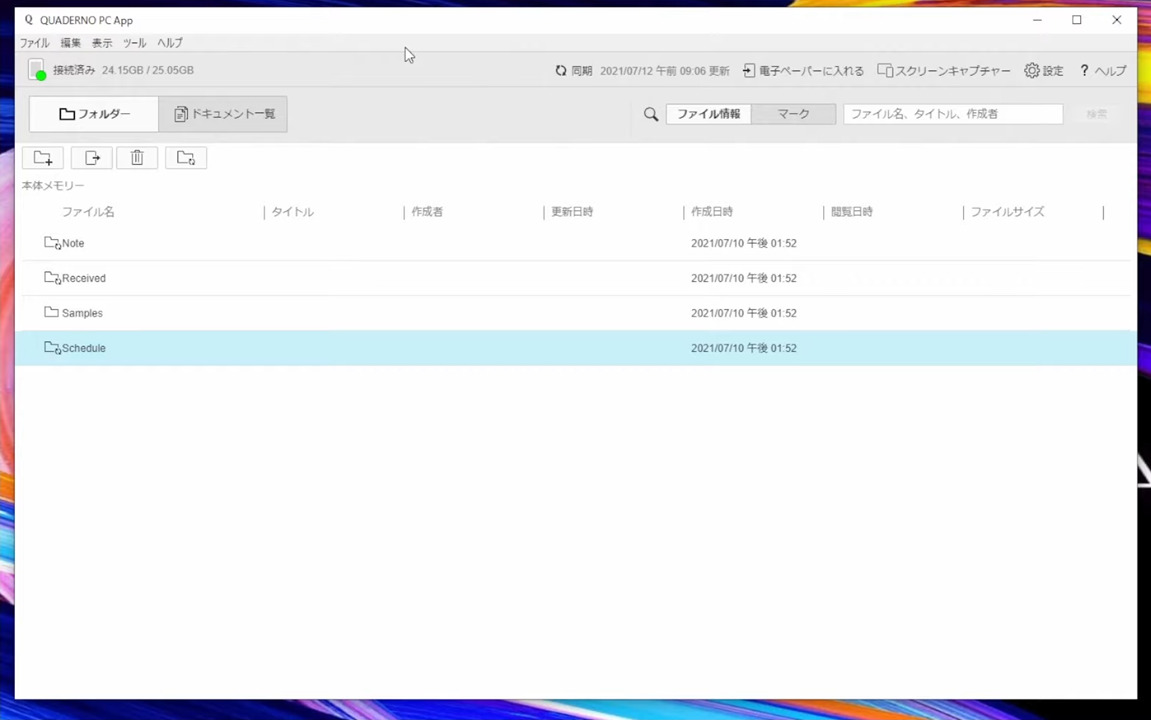The width and height of the screenshot is (1151, 720).
Task: Sort by 閲覧日時 column header
Action: point(852,211)
